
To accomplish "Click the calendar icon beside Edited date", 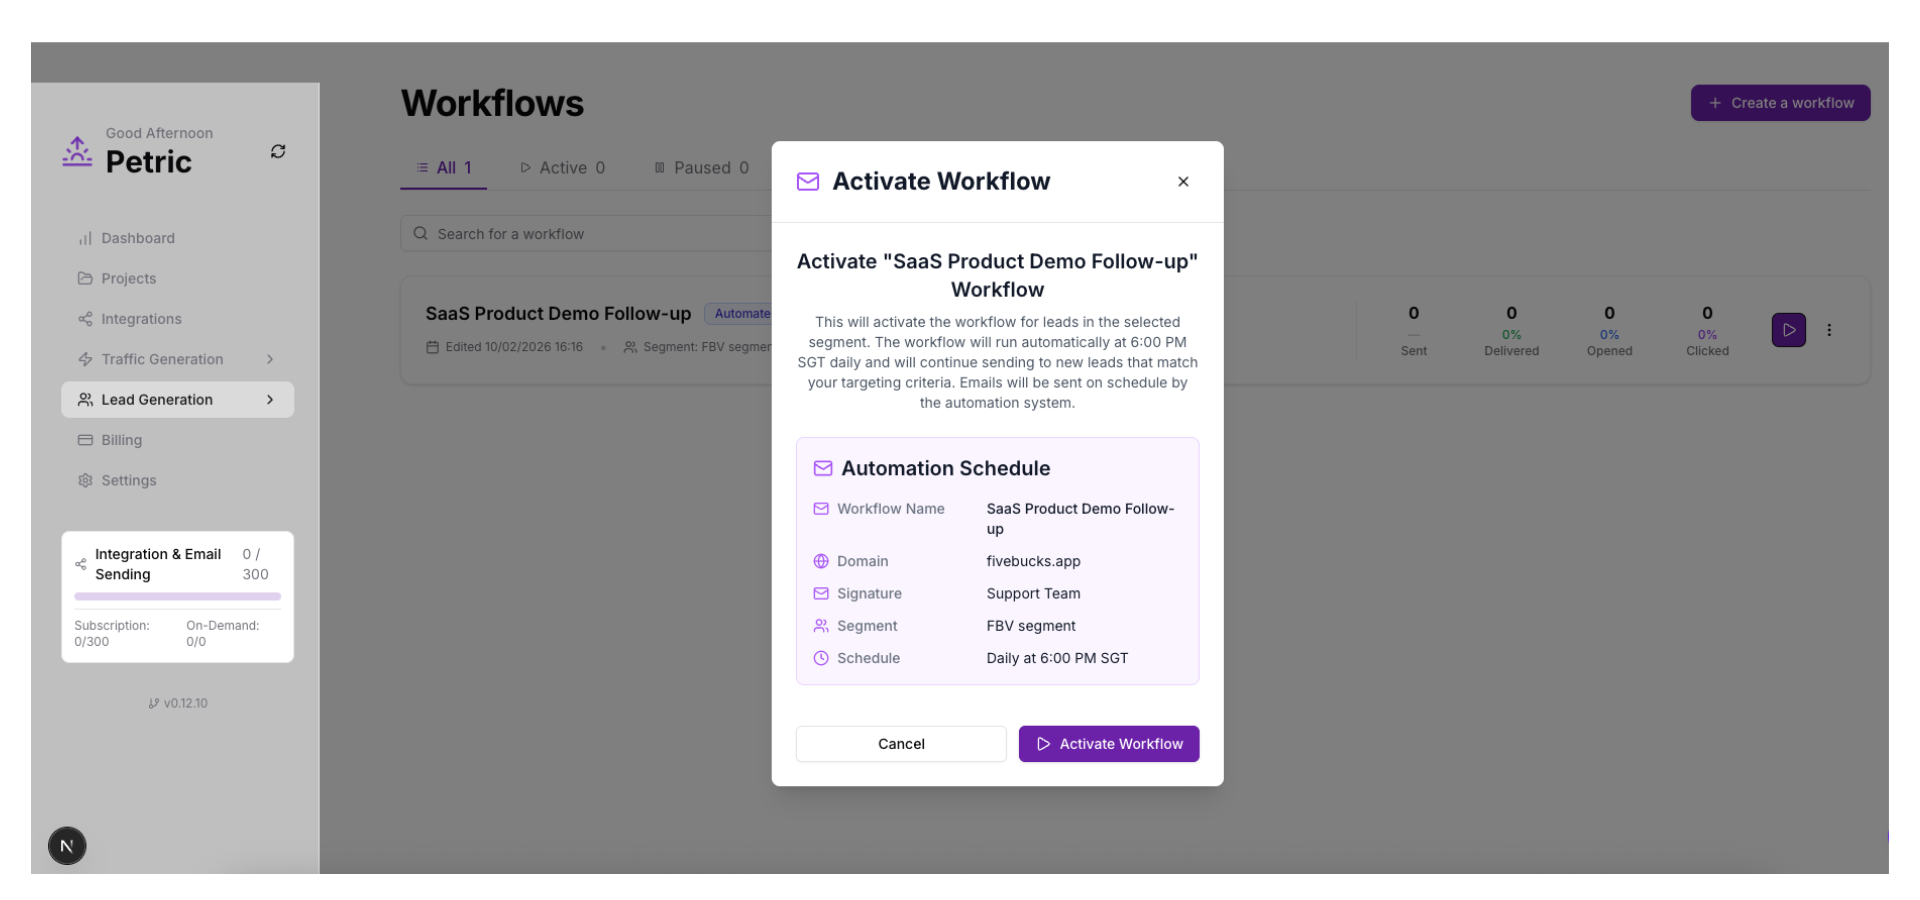I will [x=432, y=347].
